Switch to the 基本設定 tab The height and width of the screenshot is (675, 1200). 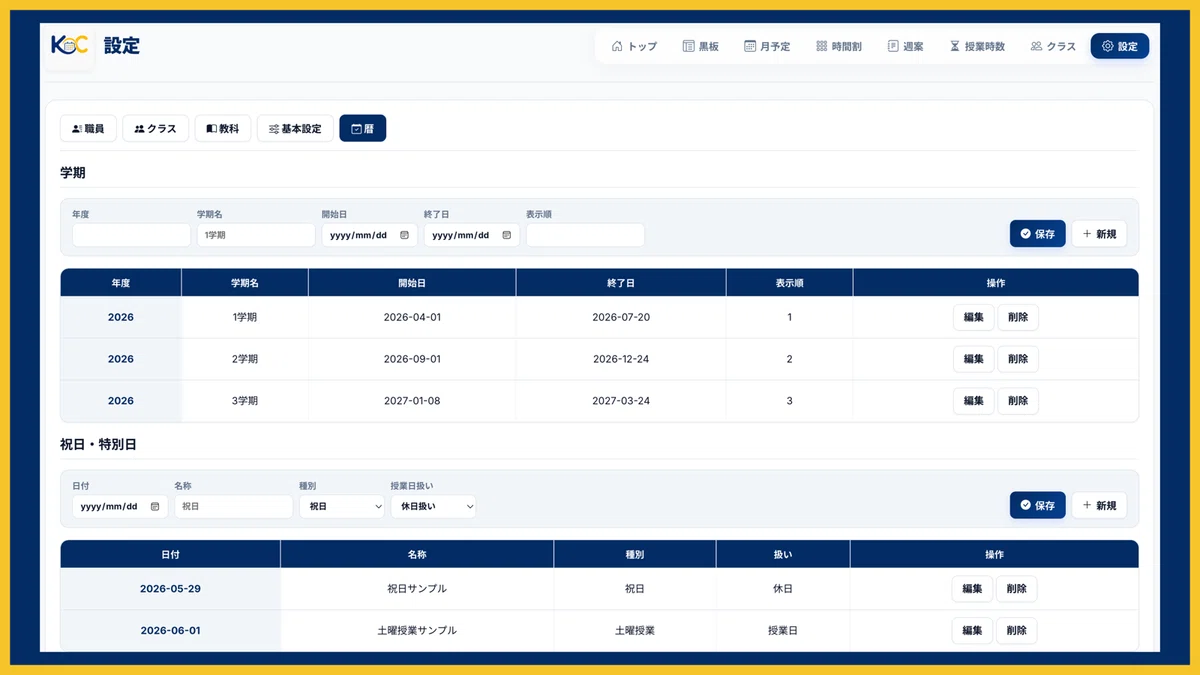coord(295,129)
